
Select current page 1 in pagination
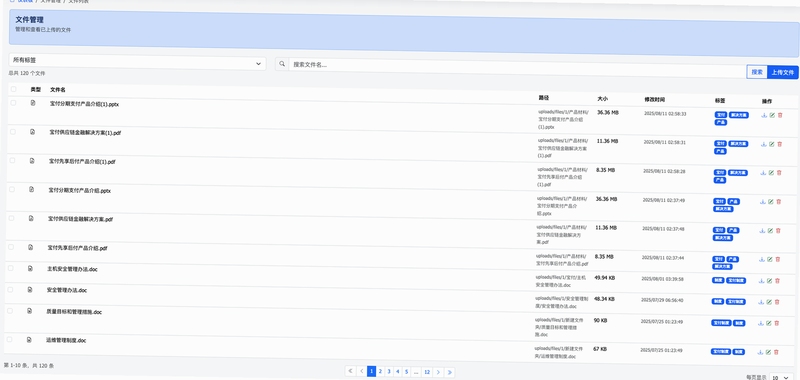(x=371, y=371)
